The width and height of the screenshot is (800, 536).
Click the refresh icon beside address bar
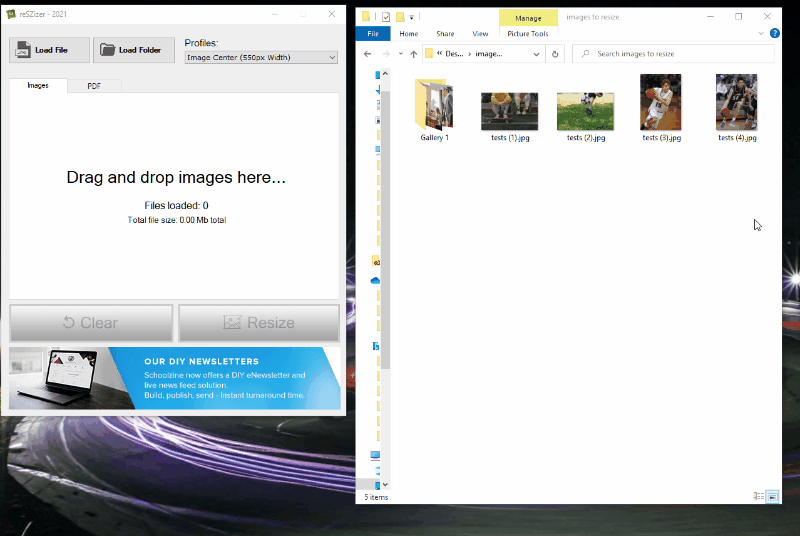(x=556, y=54)
